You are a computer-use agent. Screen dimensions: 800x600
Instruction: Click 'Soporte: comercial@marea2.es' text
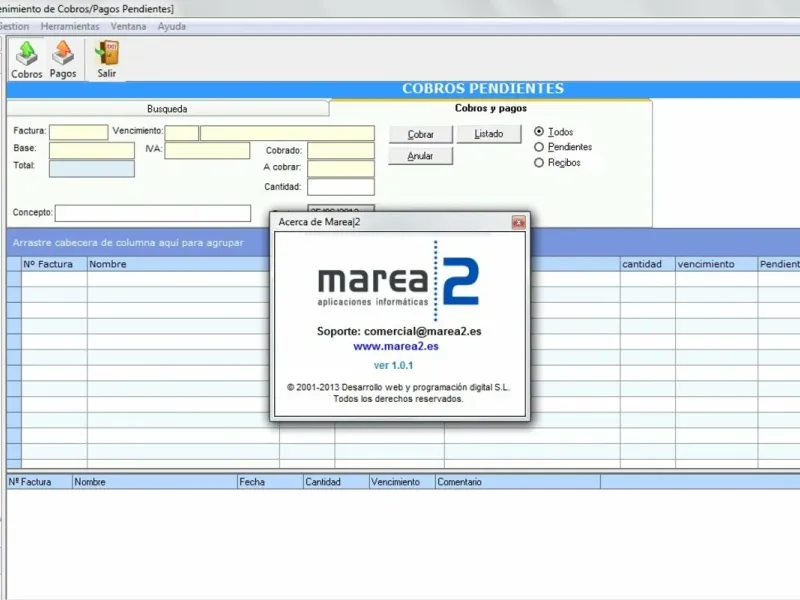click(x=399, y=332)
